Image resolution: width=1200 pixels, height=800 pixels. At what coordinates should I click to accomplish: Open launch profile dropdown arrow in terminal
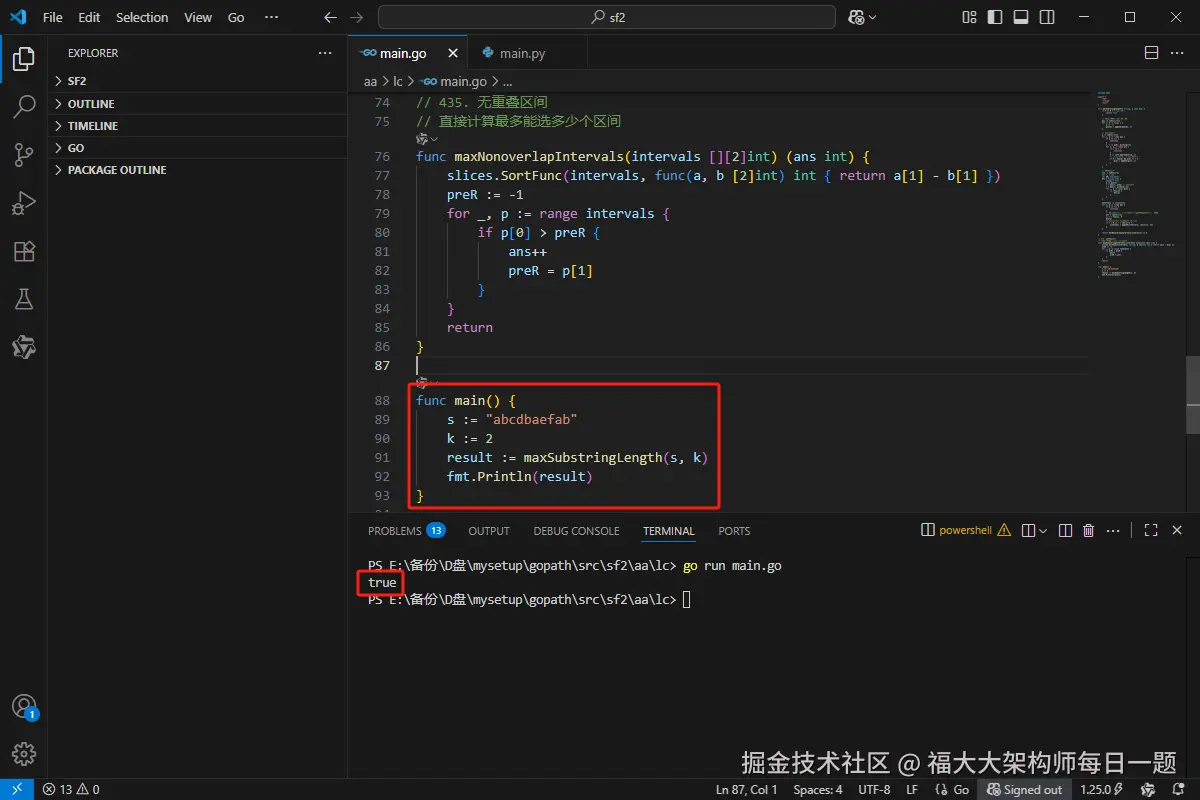point(1043,531)
